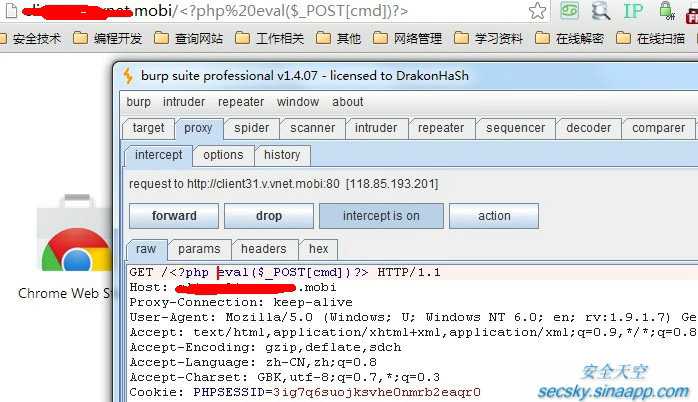Show the params request view tab
The image size is (698, 402).
click(x=199, y=249)
